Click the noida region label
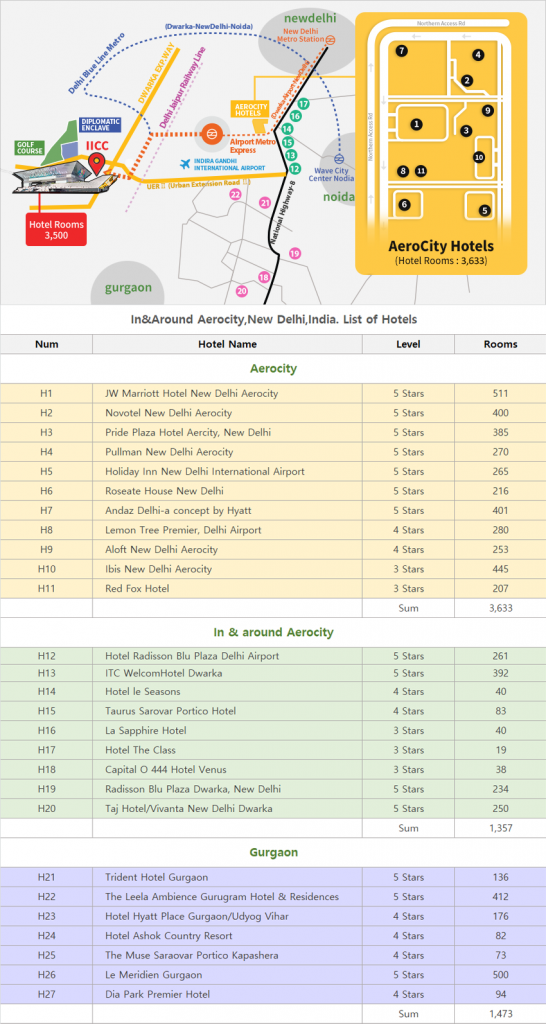546x1024 pixels. point(339,197)
